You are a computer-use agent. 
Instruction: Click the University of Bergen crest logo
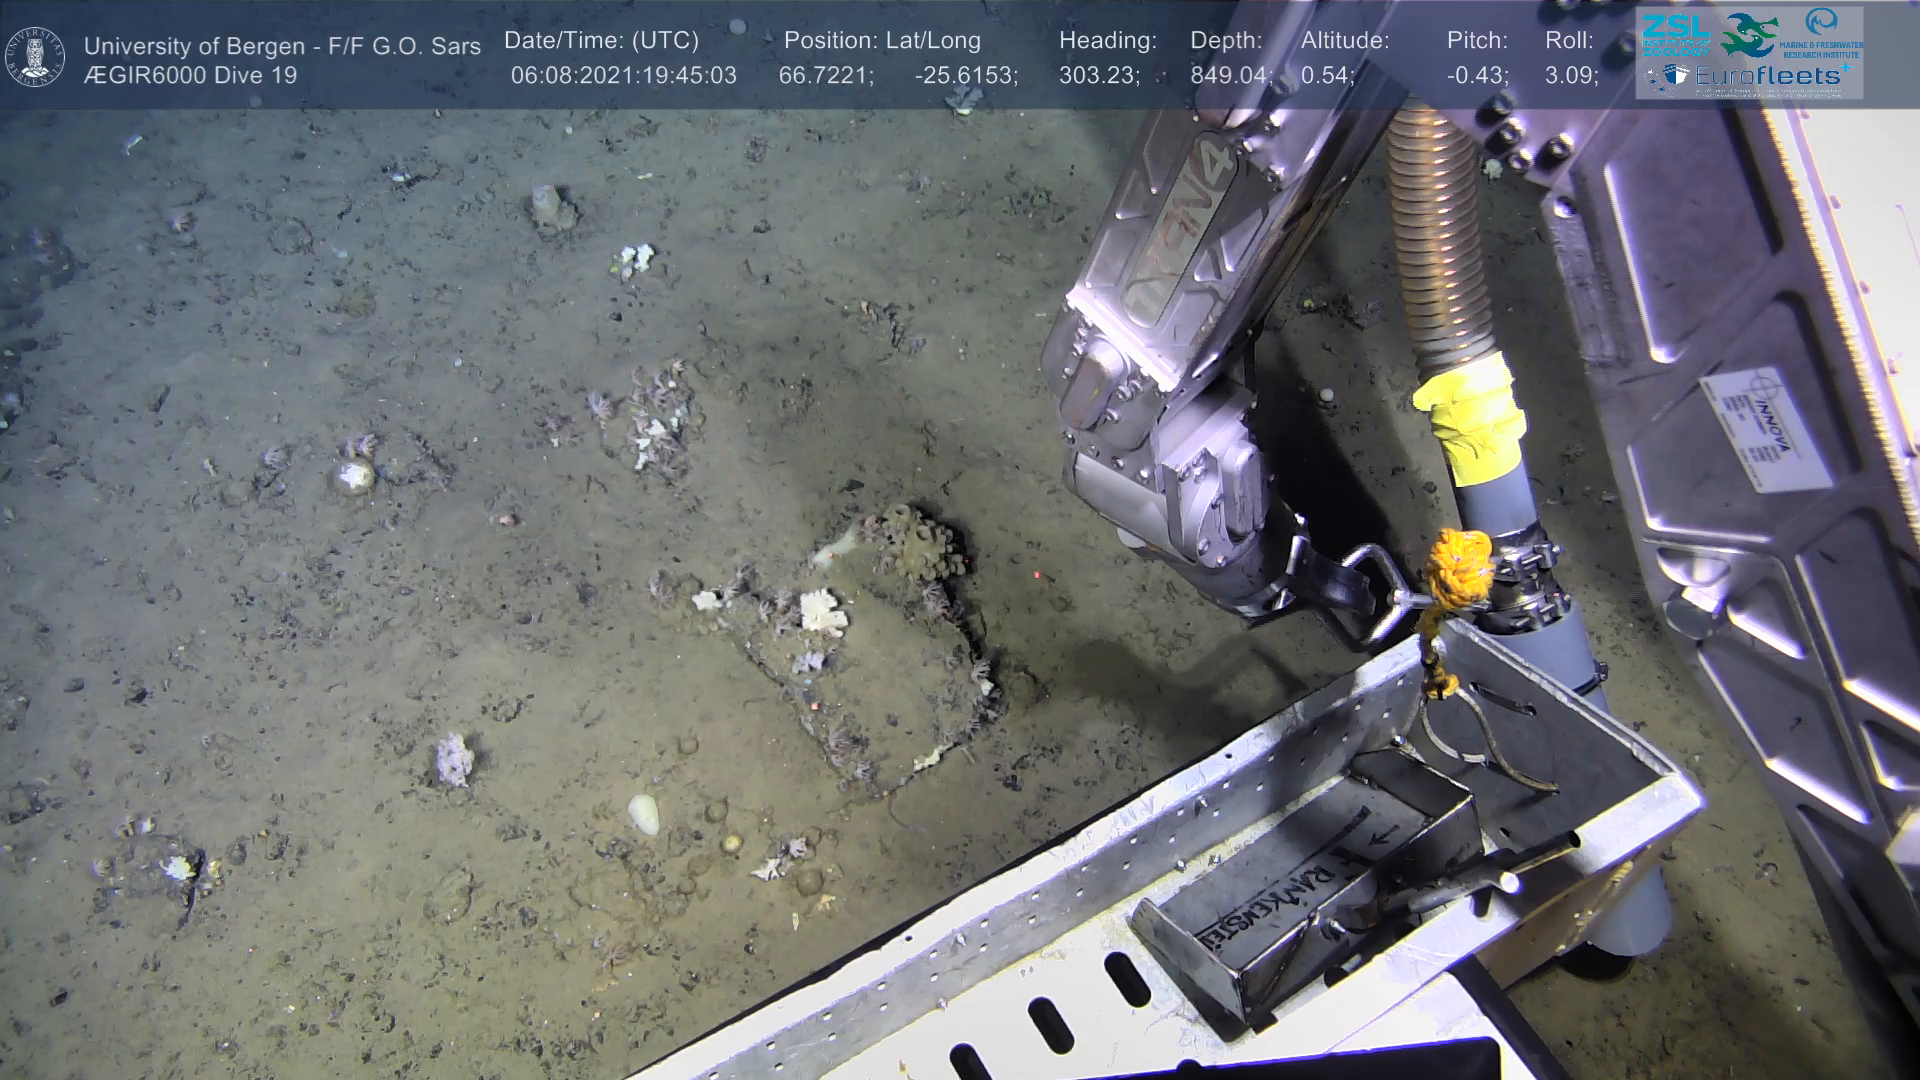click(x=35, y=56)
